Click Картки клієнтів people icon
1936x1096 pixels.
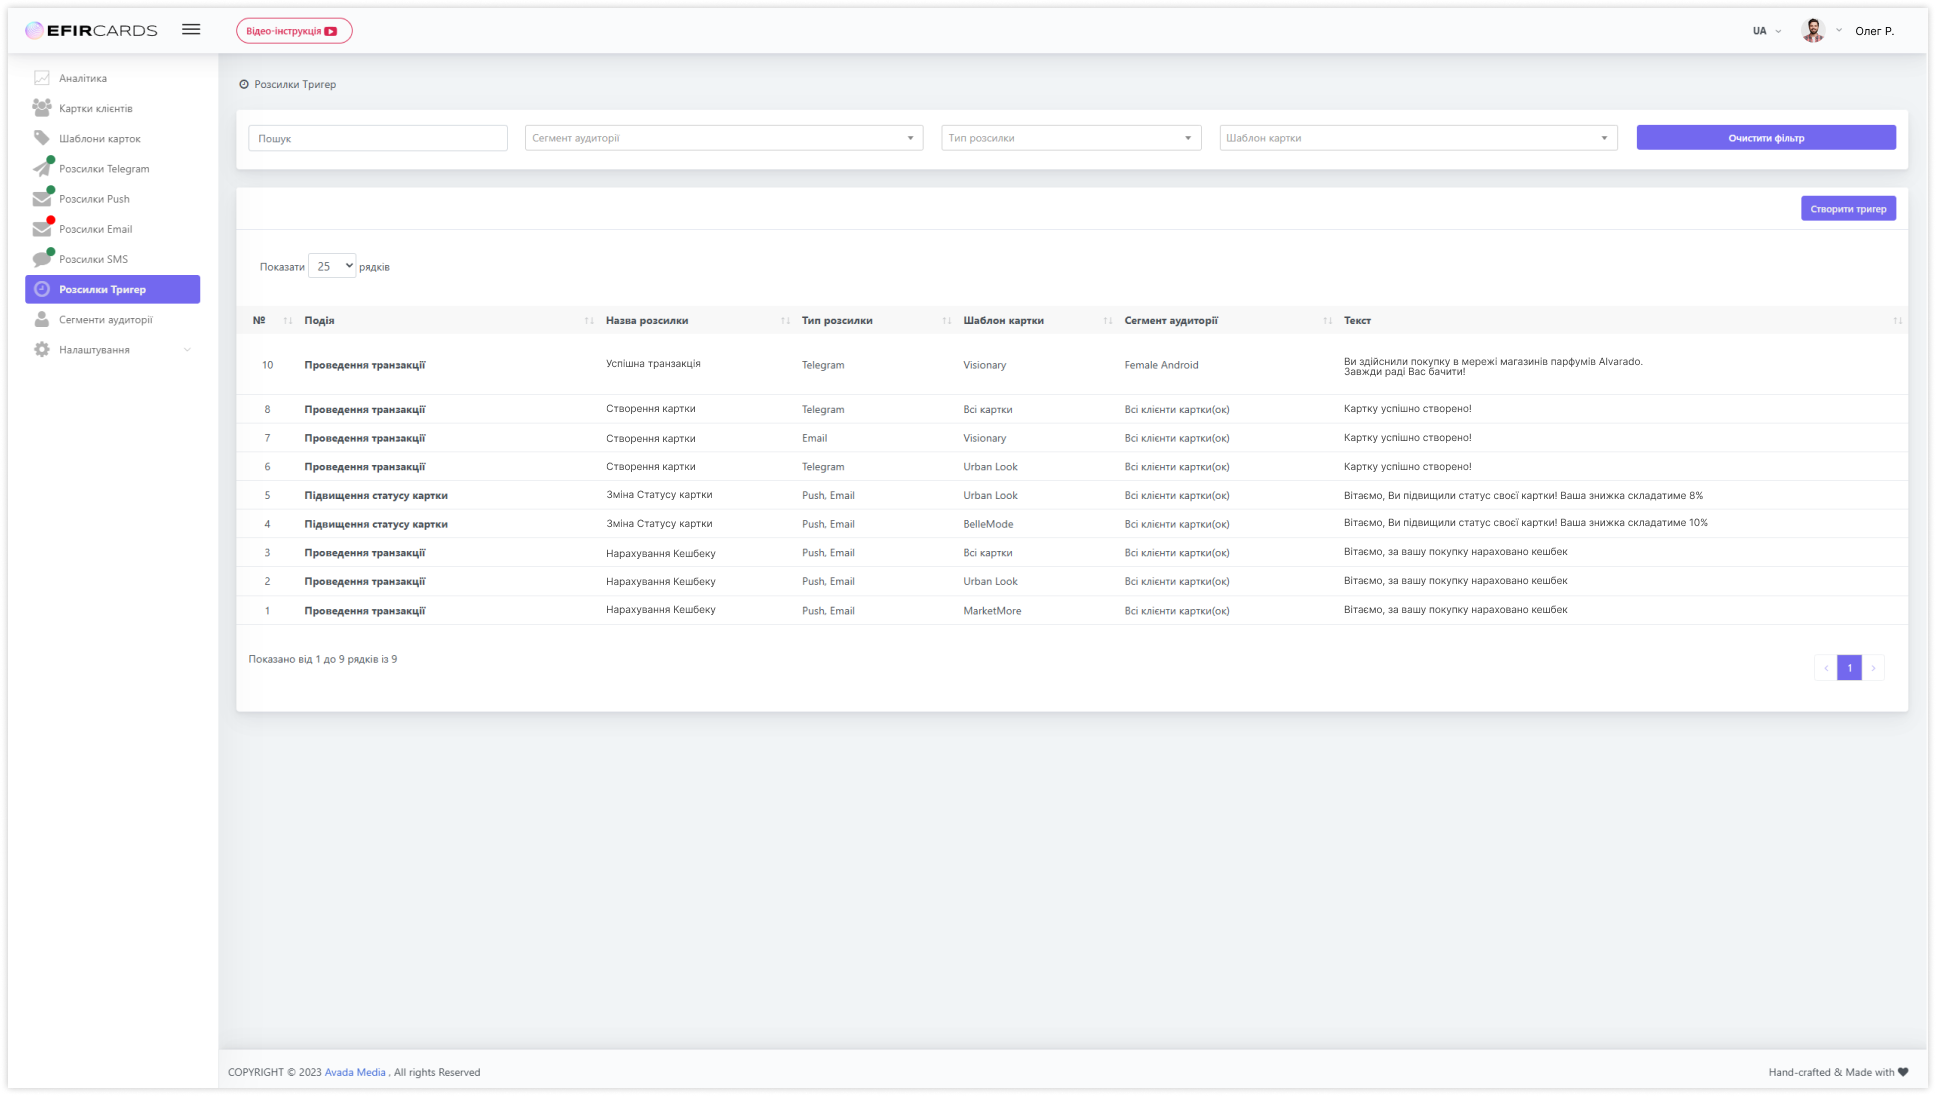(42, 108)
